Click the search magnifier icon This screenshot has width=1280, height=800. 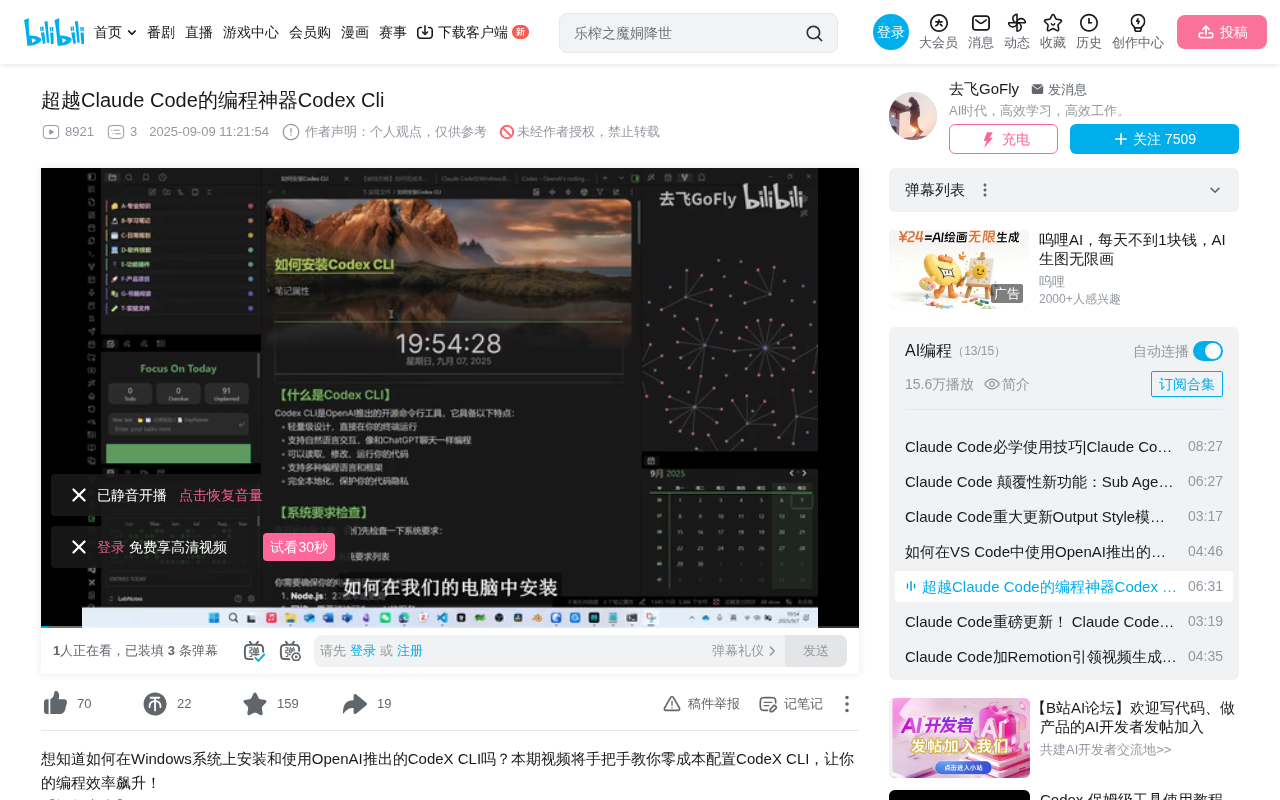(x=814, y=33)
